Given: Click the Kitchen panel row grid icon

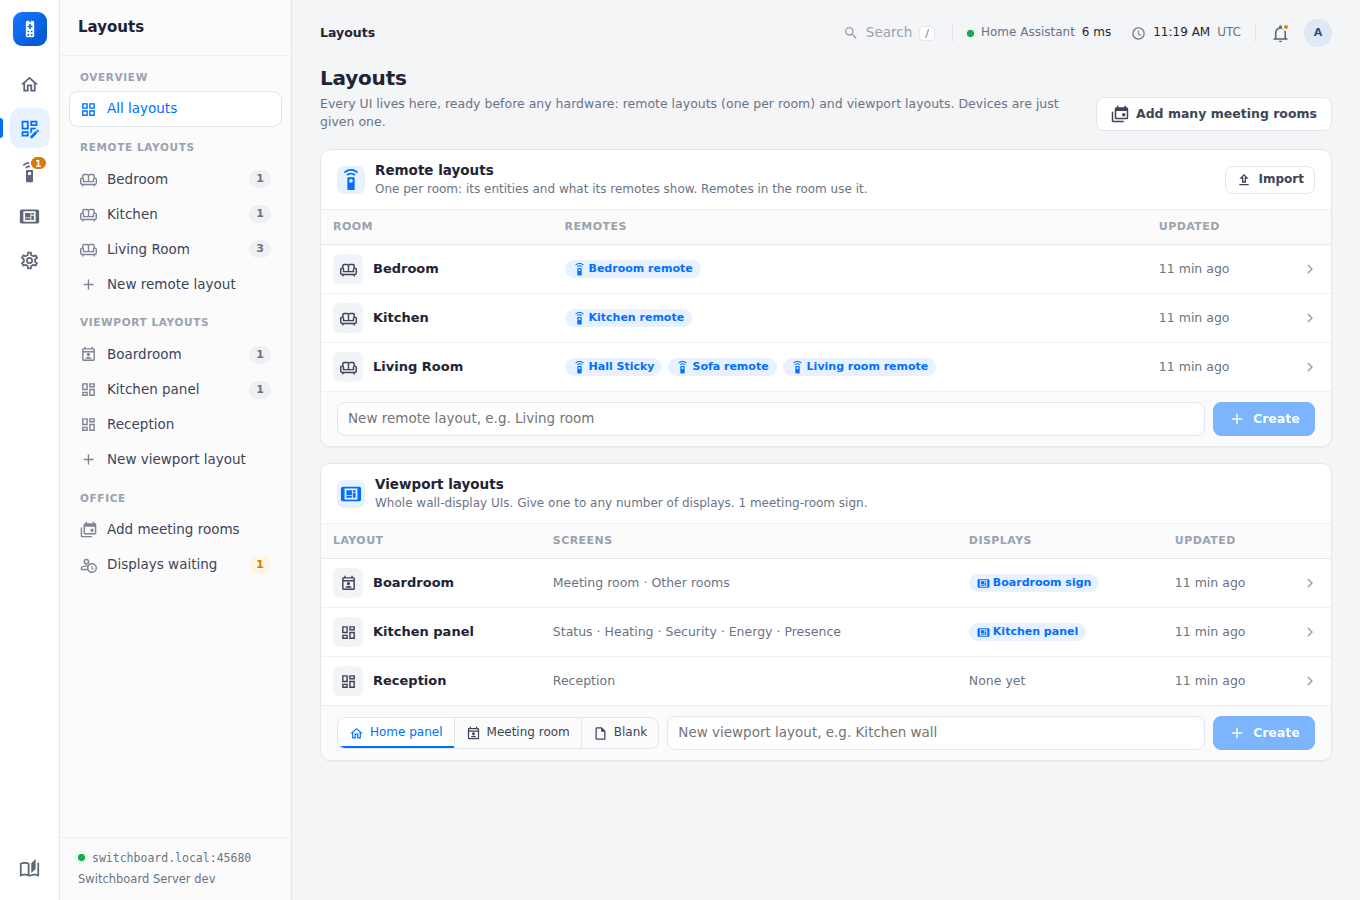Looking at the screenshot, I should [348, 632].
